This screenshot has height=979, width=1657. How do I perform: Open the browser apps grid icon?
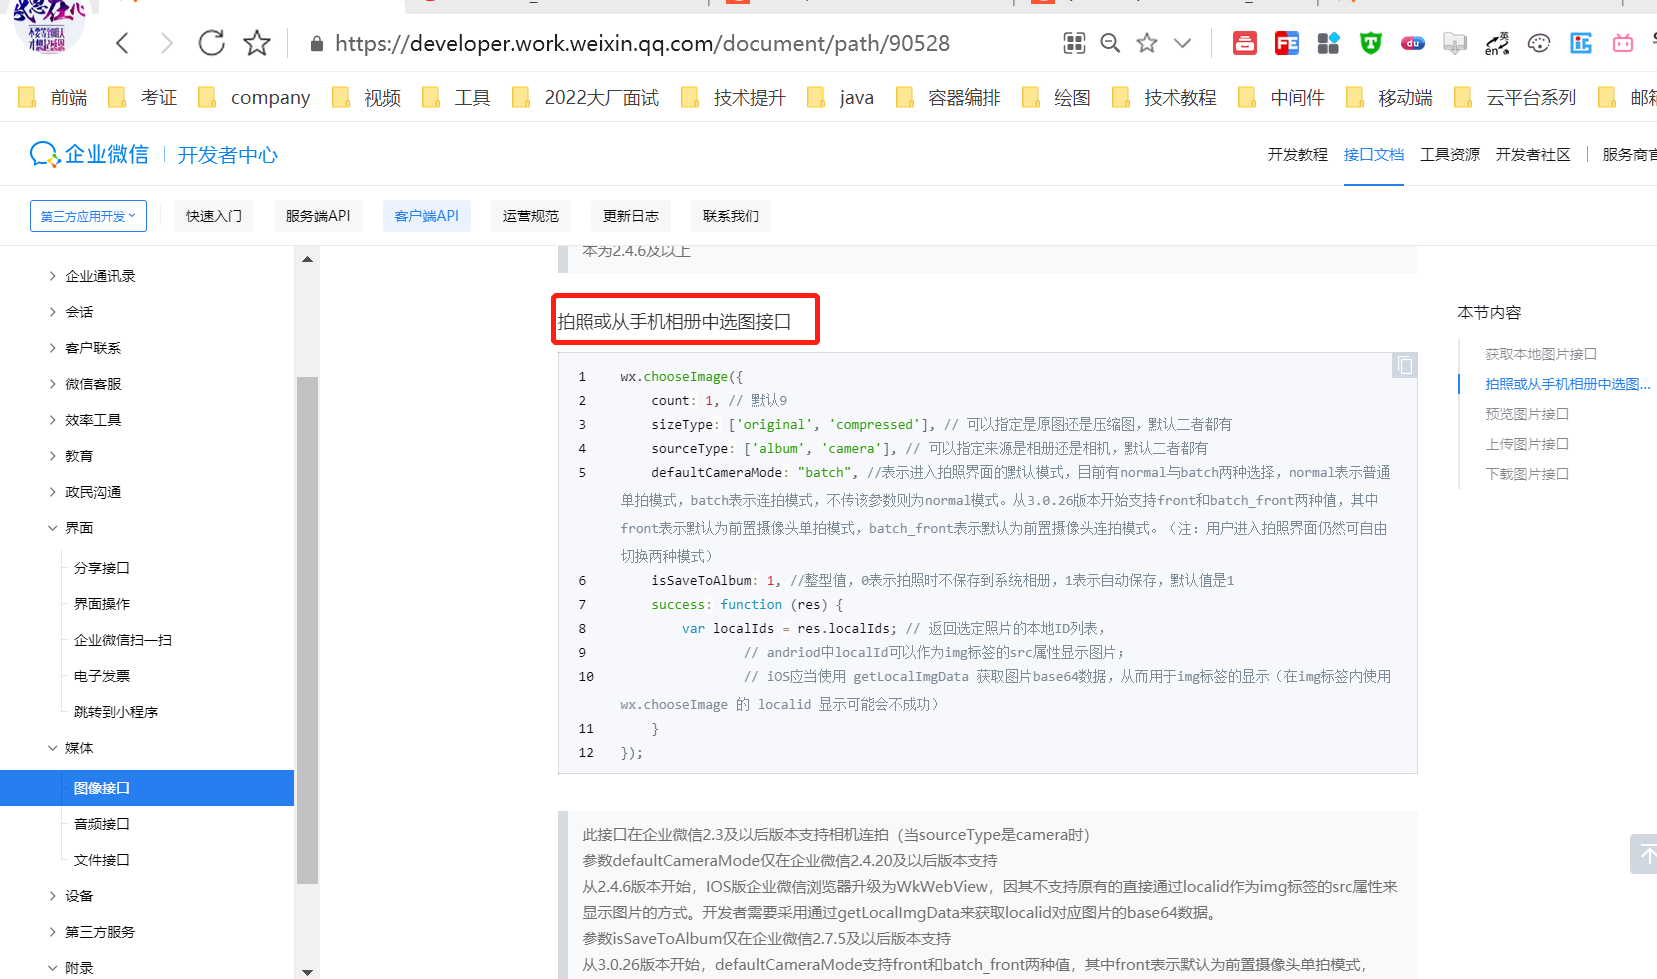pos(1074,43)
